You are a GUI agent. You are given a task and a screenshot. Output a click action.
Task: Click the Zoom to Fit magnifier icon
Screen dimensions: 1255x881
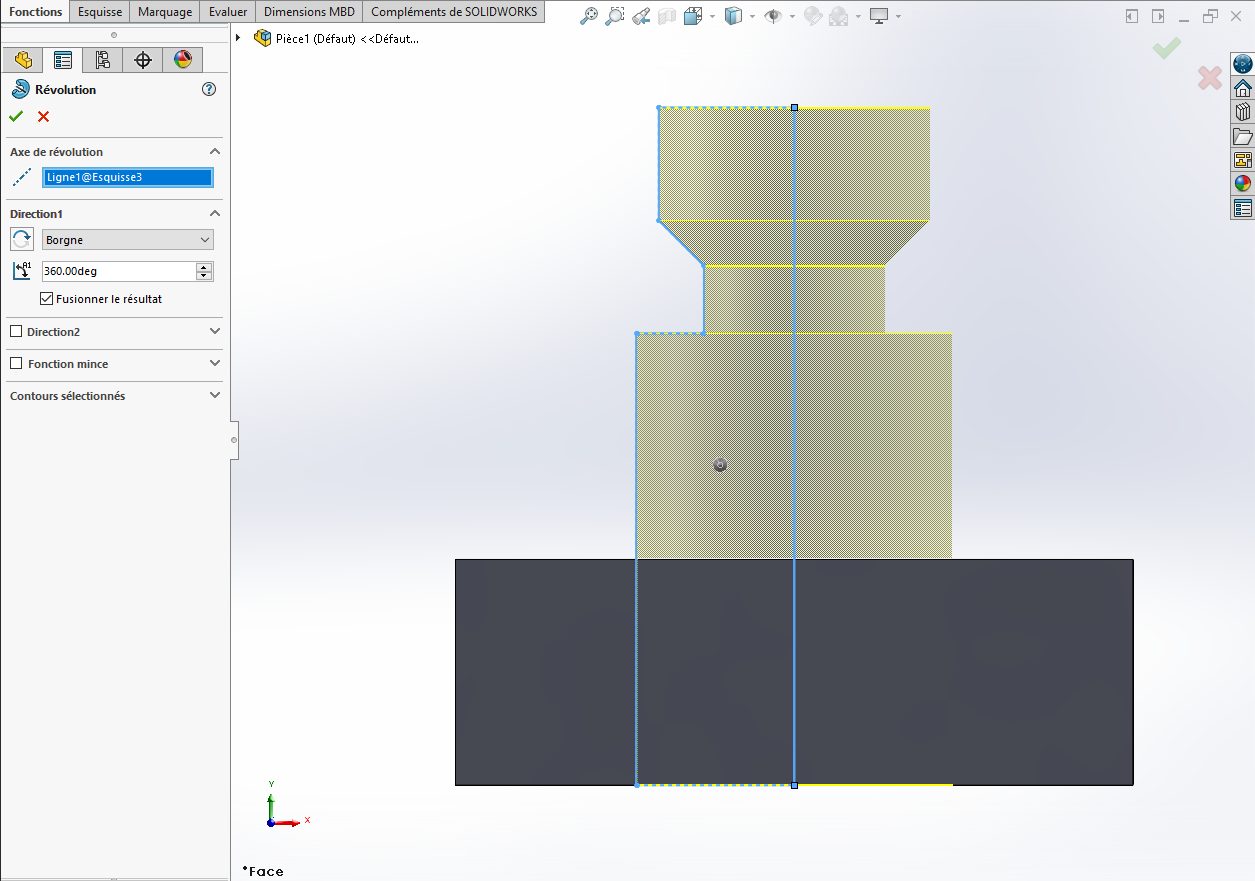pos(589,16)
